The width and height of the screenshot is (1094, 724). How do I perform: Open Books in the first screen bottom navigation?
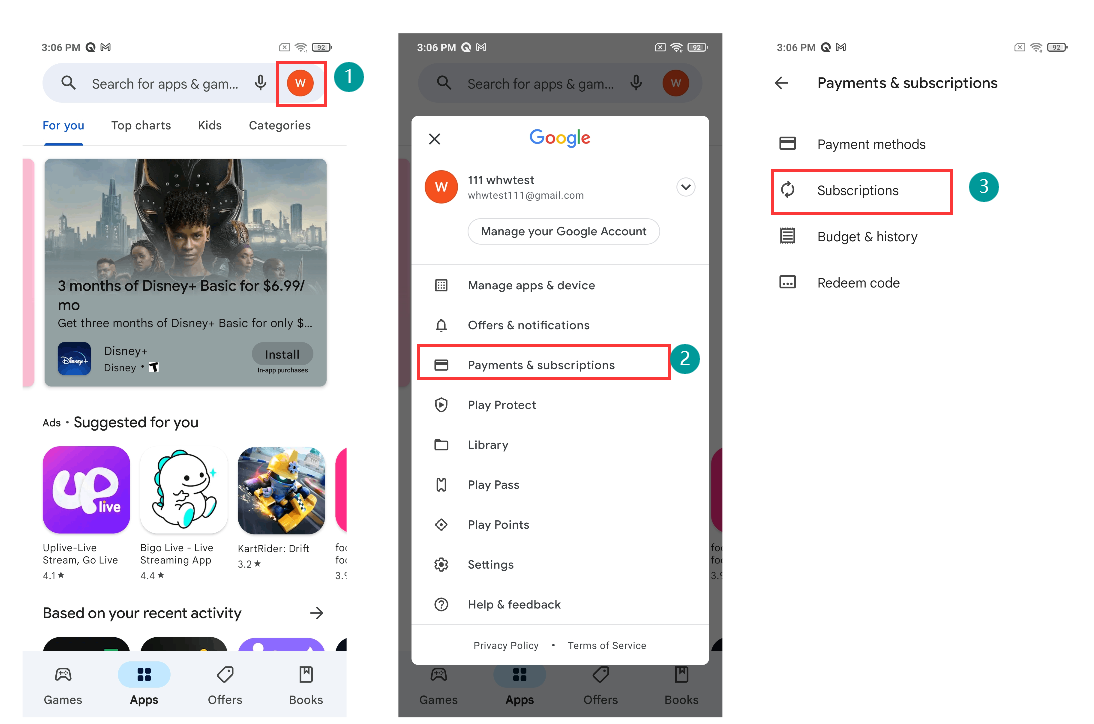click(306, 685)
